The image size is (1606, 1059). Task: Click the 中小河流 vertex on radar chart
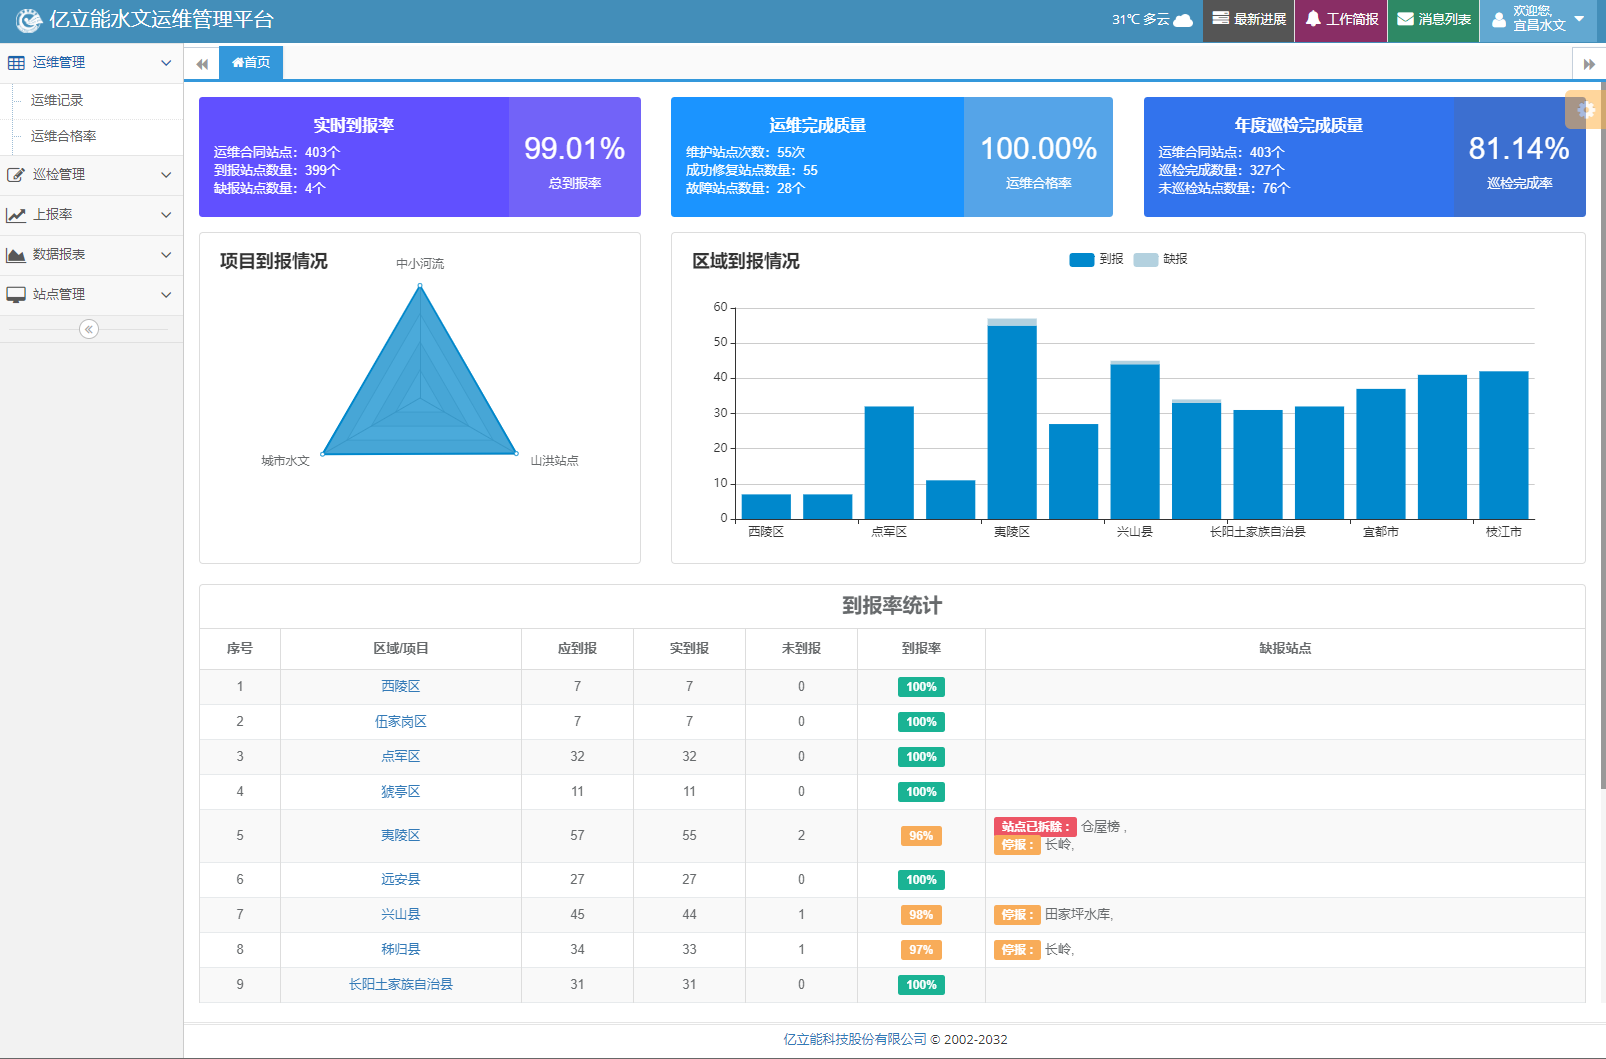pos(420,286)
